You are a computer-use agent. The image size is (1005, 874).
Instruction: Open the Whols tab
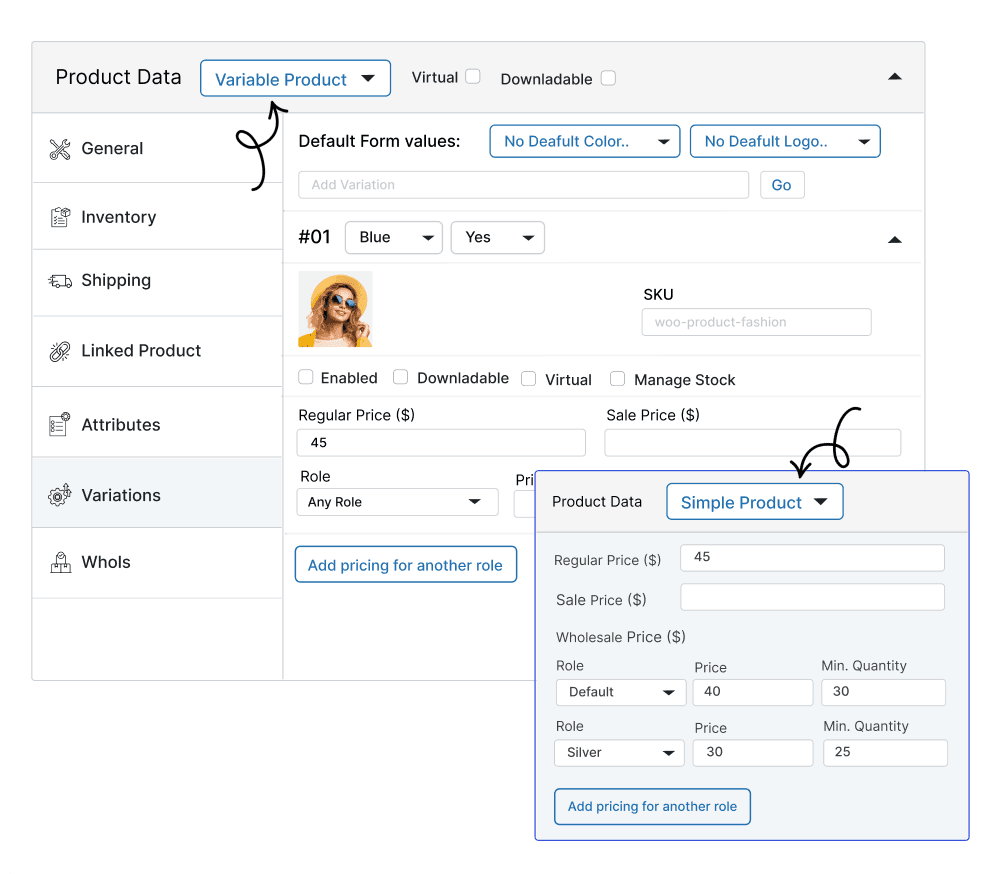158,563
